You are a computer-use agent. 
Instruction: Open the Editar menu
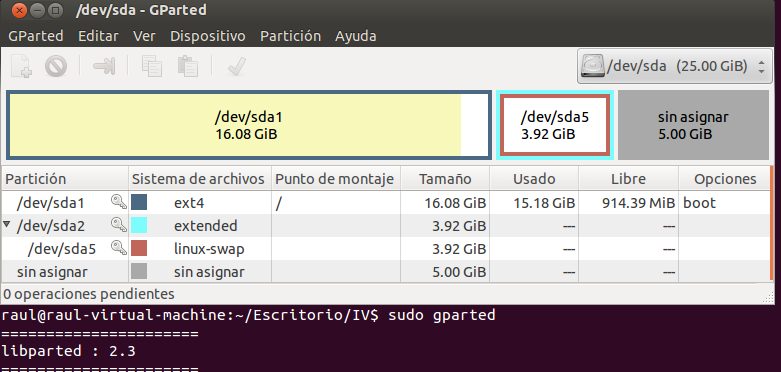pyautogui.click(x=98, y=36)
